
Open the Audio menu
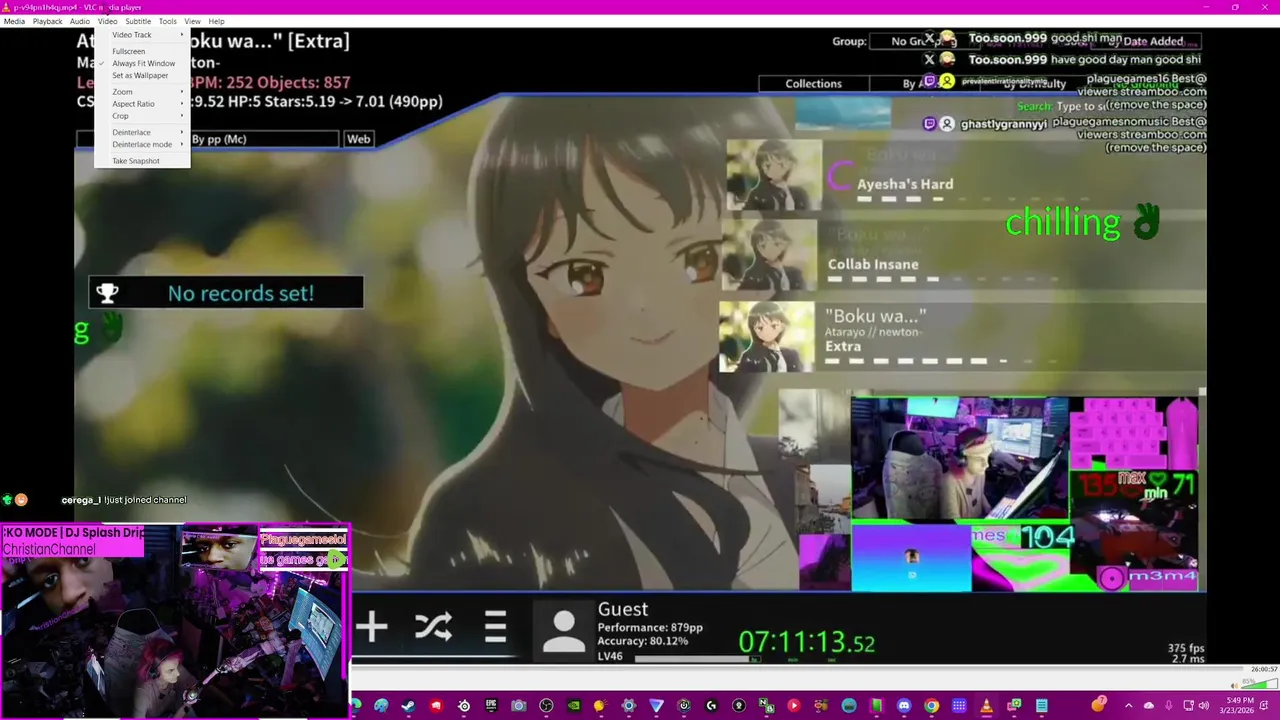click(x=79, y=21)
